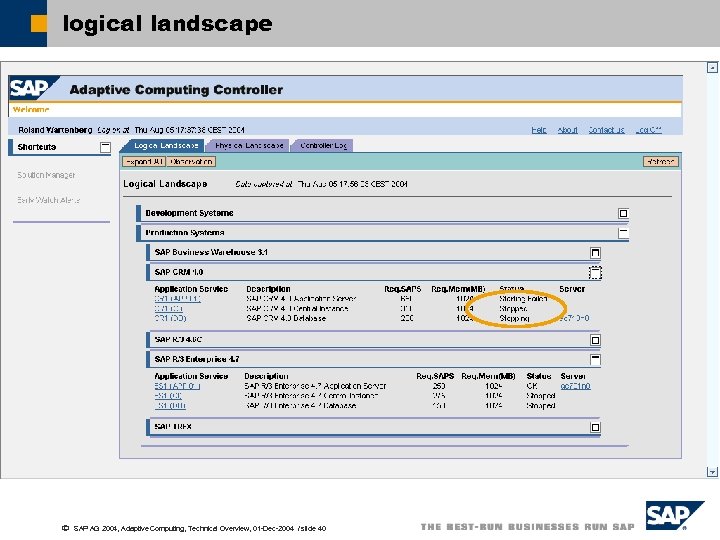This screenshot has height=540, width=720.
Task: Select the Welcome navigation entry
Action: pos(31,109)
